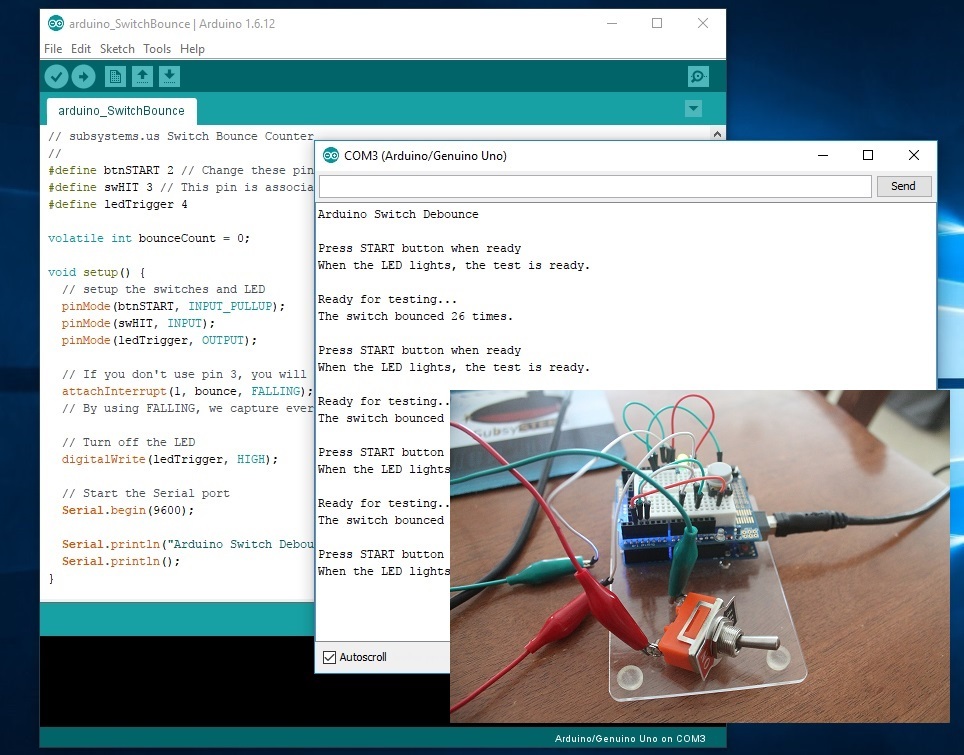
Task: Click the '// subsystems.us Switch Bounce Counter' comment
Action: coord(181,136)
